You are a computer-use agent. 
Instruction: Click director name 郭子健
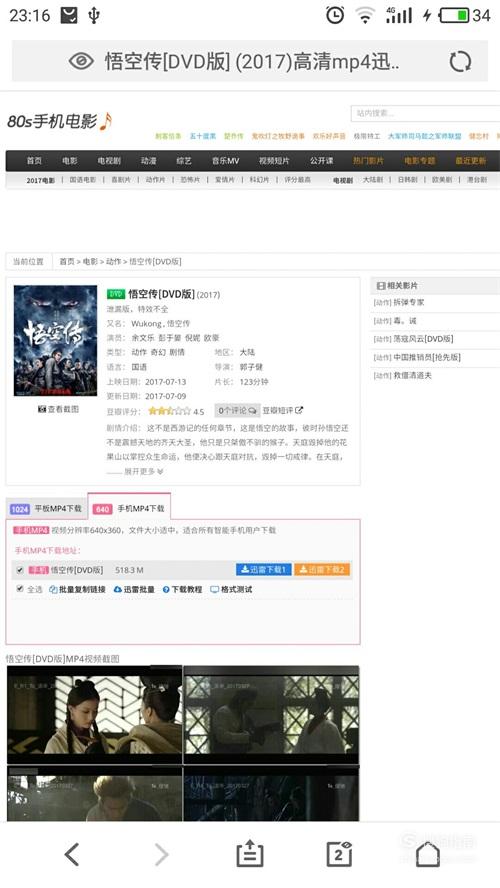(251, 367)
